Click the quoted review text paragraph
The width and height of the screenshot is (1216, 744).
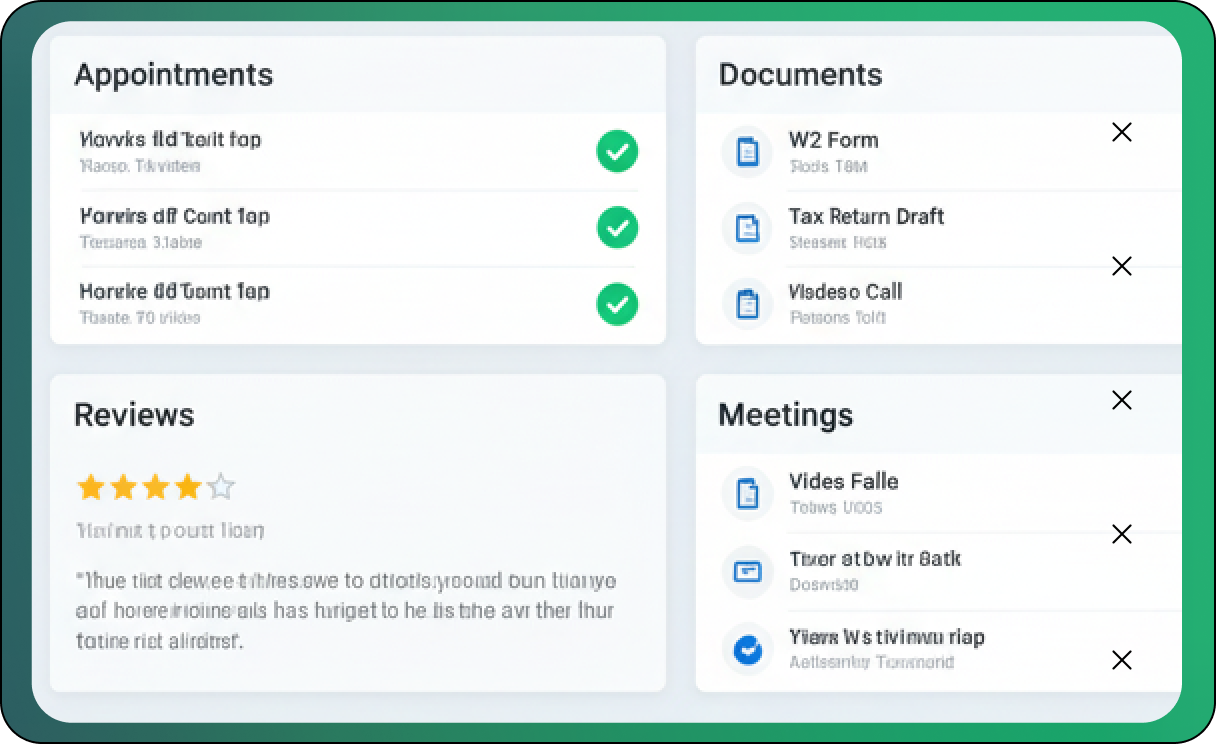[x=345, y=610]
